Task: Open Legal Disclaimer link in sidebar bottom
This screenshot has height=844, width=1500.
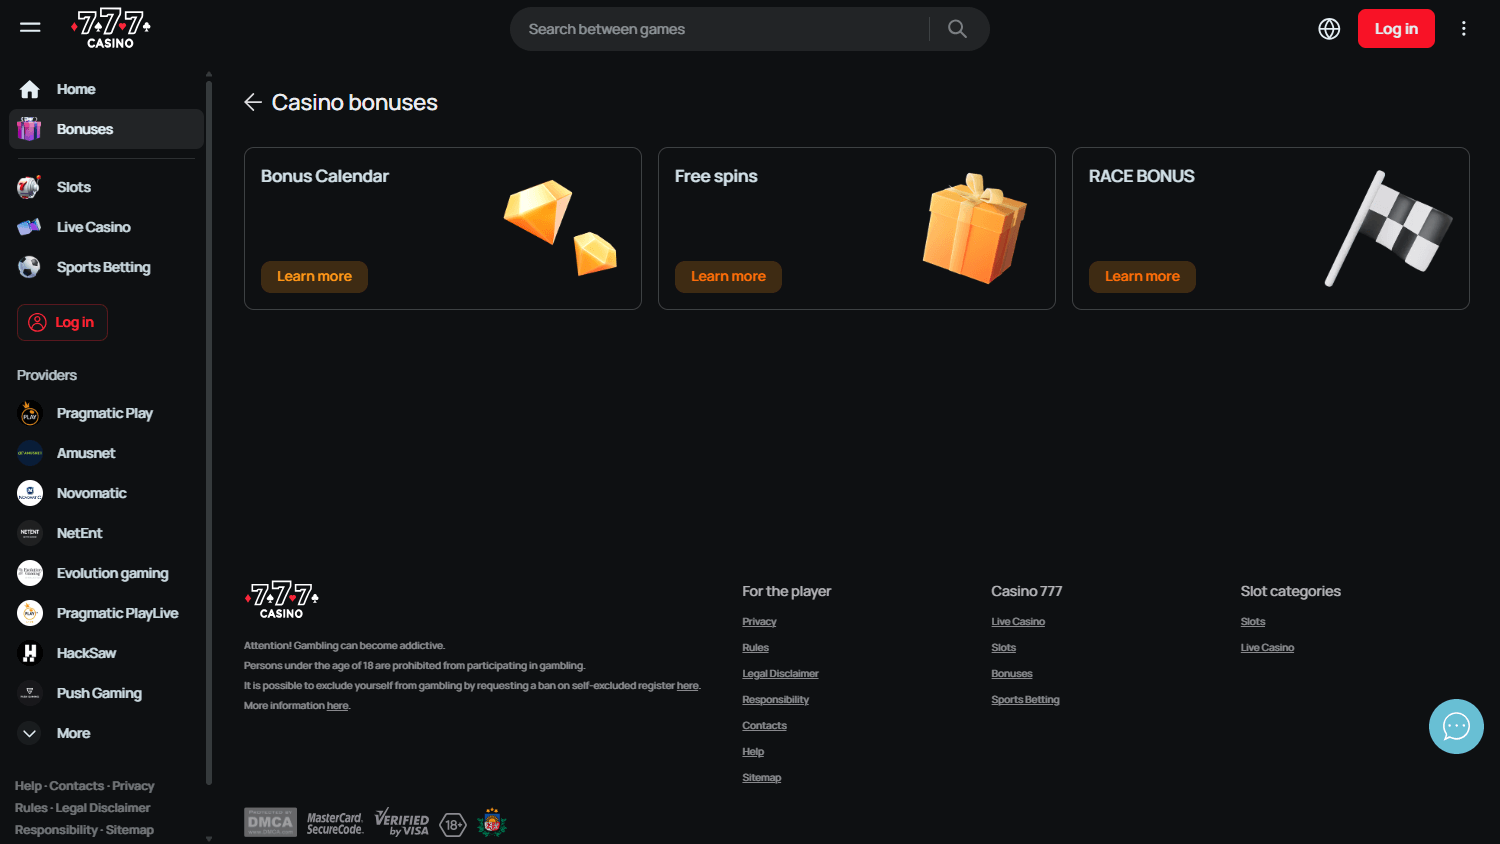Action: coord(103,808)
